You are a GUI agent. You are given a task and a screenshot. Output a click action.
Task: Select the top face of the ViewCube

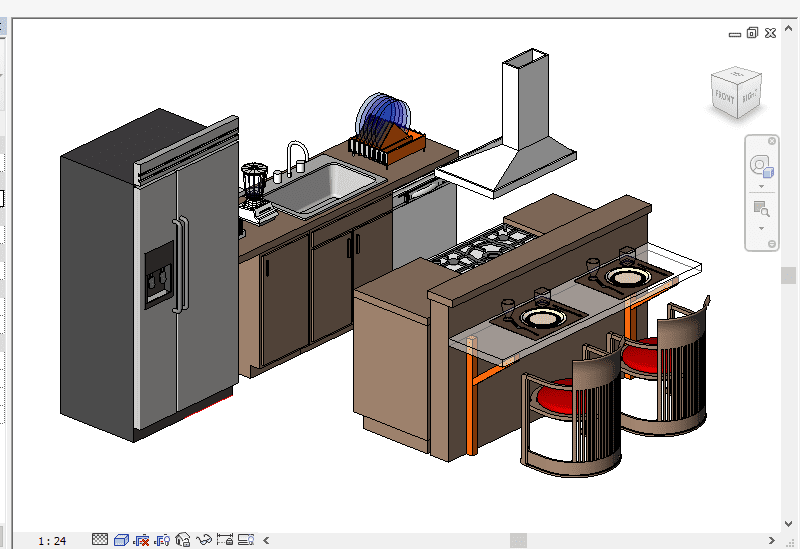[x=737, y=75]
